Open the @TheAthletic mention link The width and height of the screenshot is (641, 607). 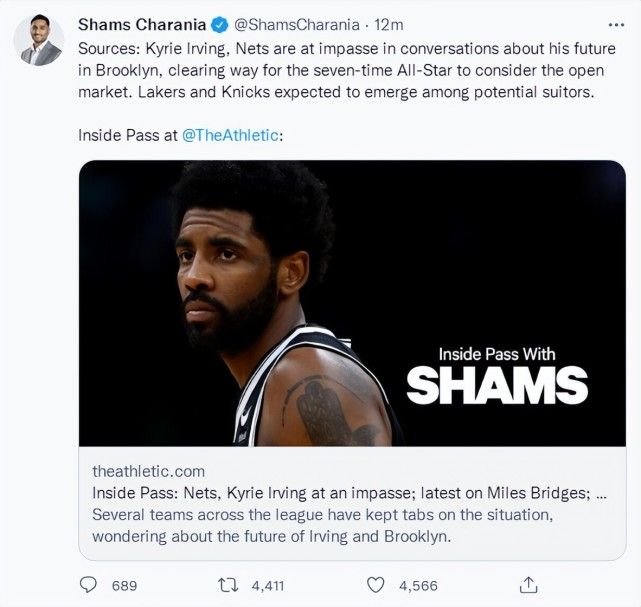pyautogui.click(x=231, y=134)
